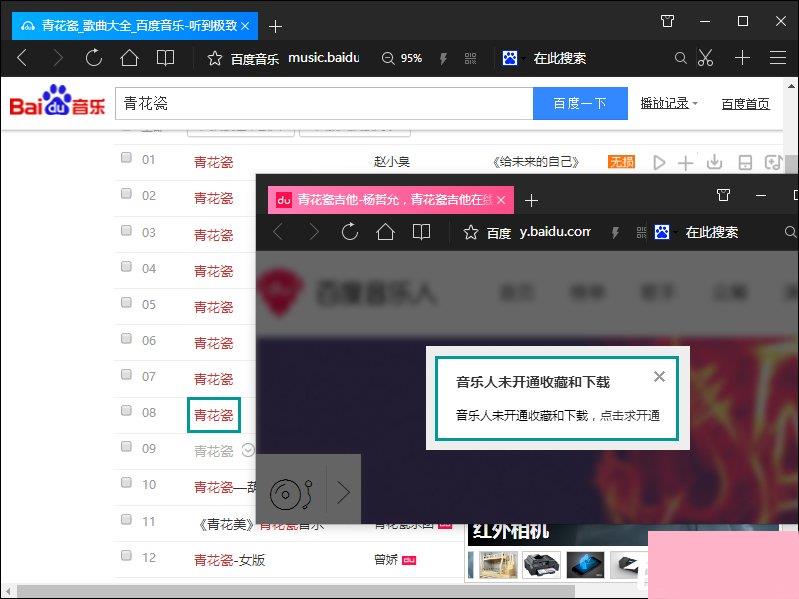Screen dimensions: 799x599
Task: Open scissors screenshot tool
Action: (705, 58)
